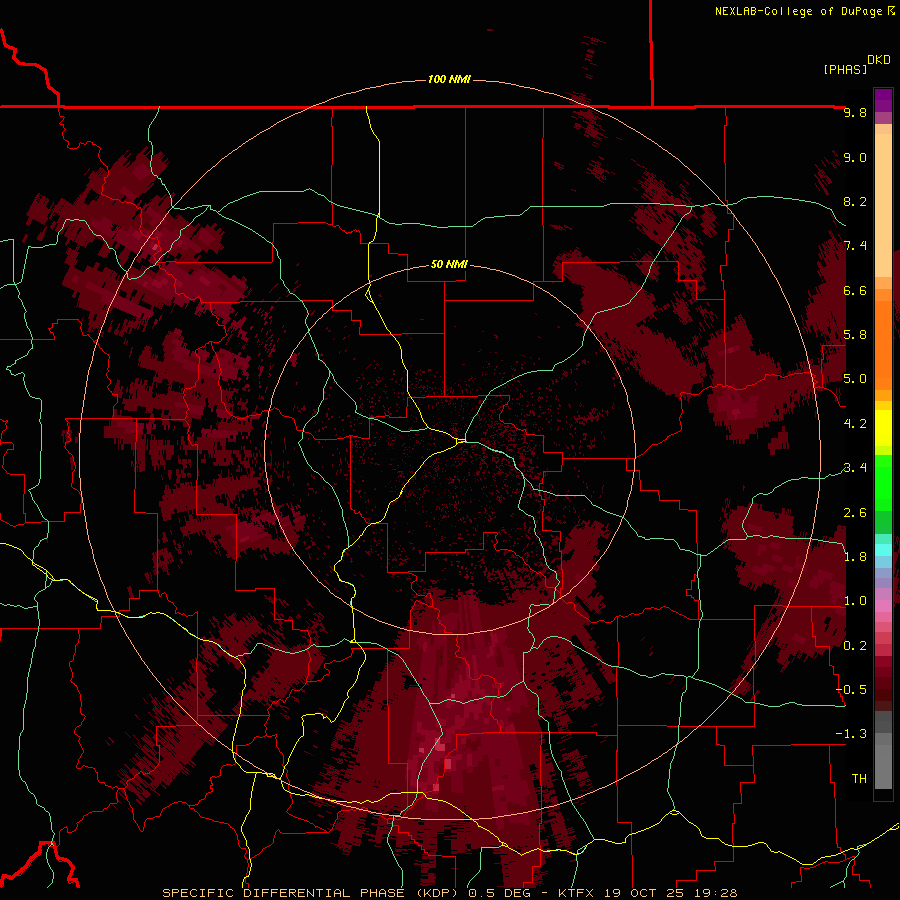Click the 1.0 value on color scale

(x=855, y=601)
